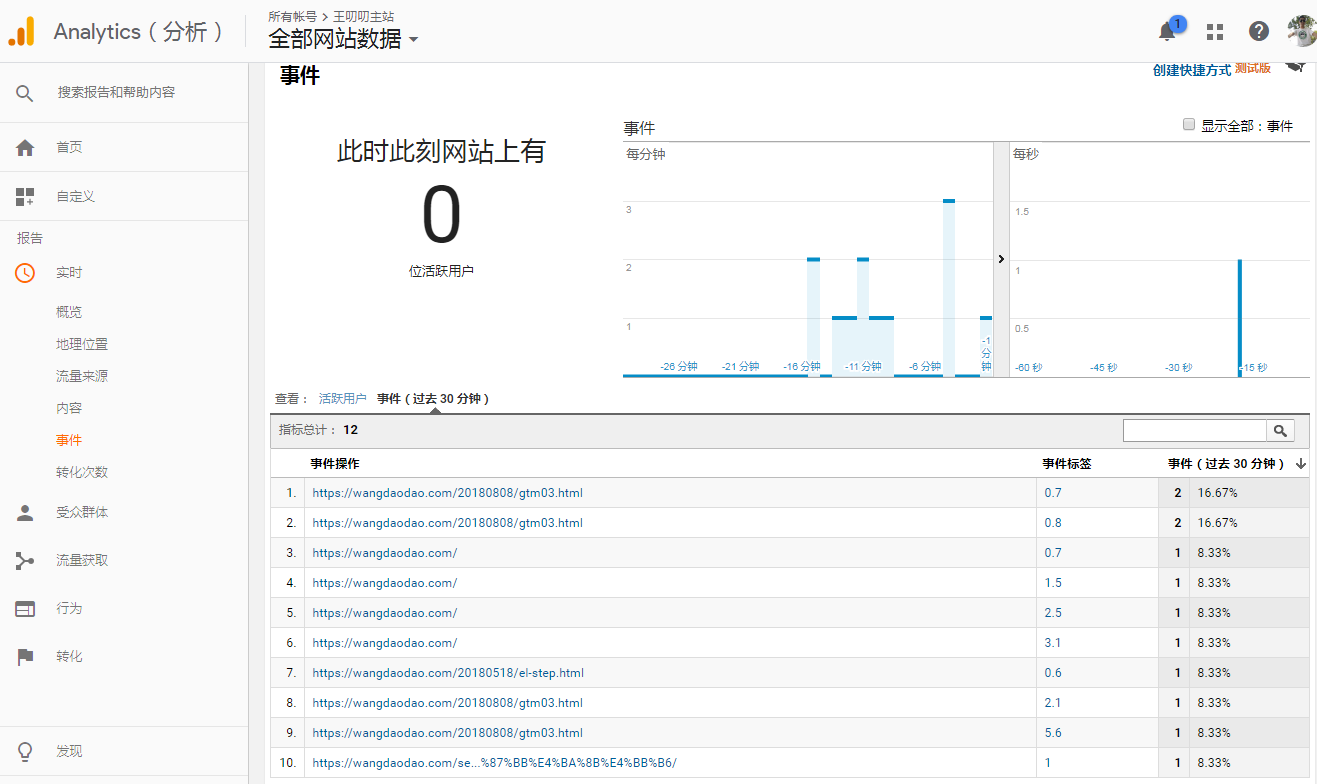Open row 9 gtm03.html event link
This screenshot has height=784, width=1317.
point(447,733)
